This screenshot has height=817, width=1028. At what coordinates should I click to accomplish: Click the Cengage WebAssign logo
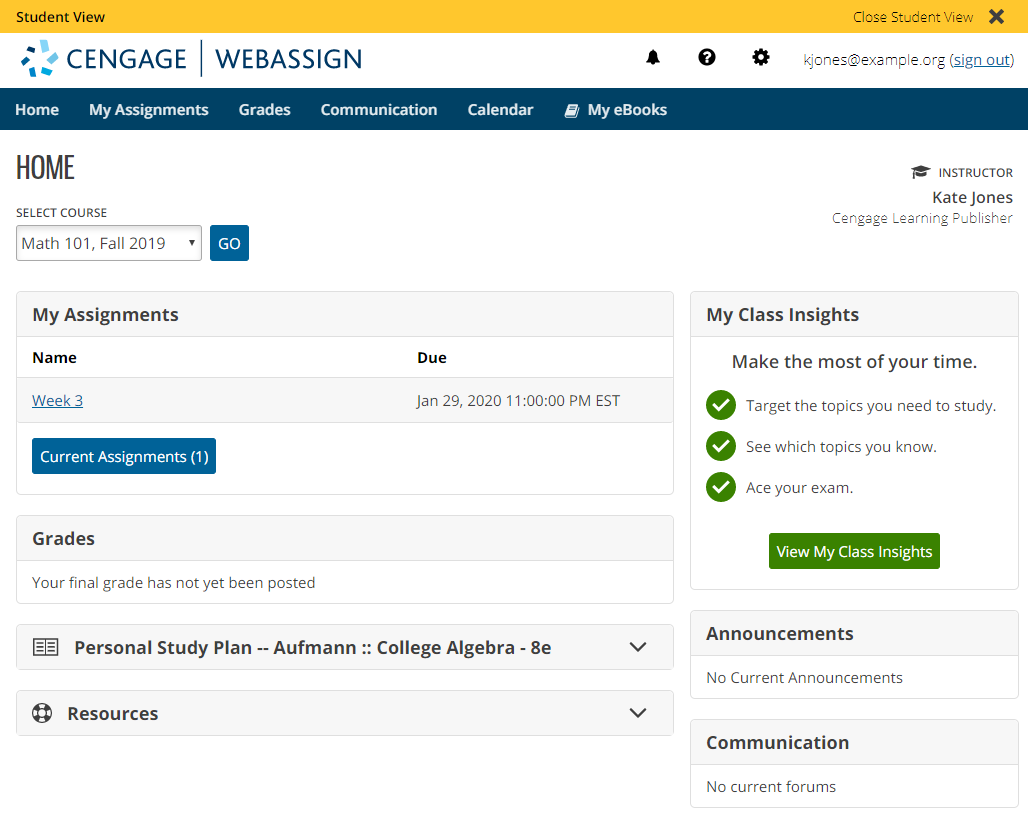191,59
